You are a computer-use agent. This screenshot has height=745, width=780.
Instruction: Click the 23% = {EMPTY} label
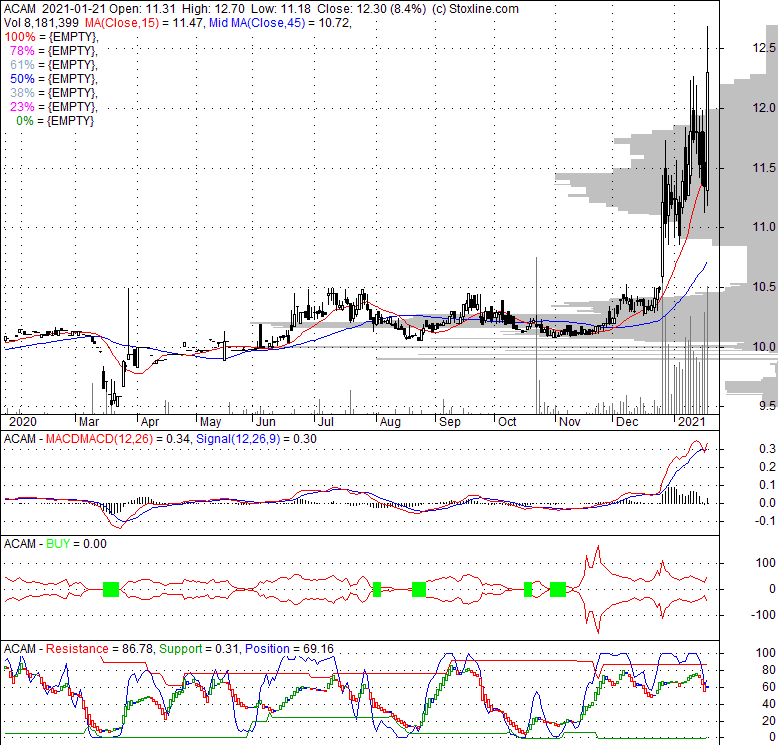(53, 106)
